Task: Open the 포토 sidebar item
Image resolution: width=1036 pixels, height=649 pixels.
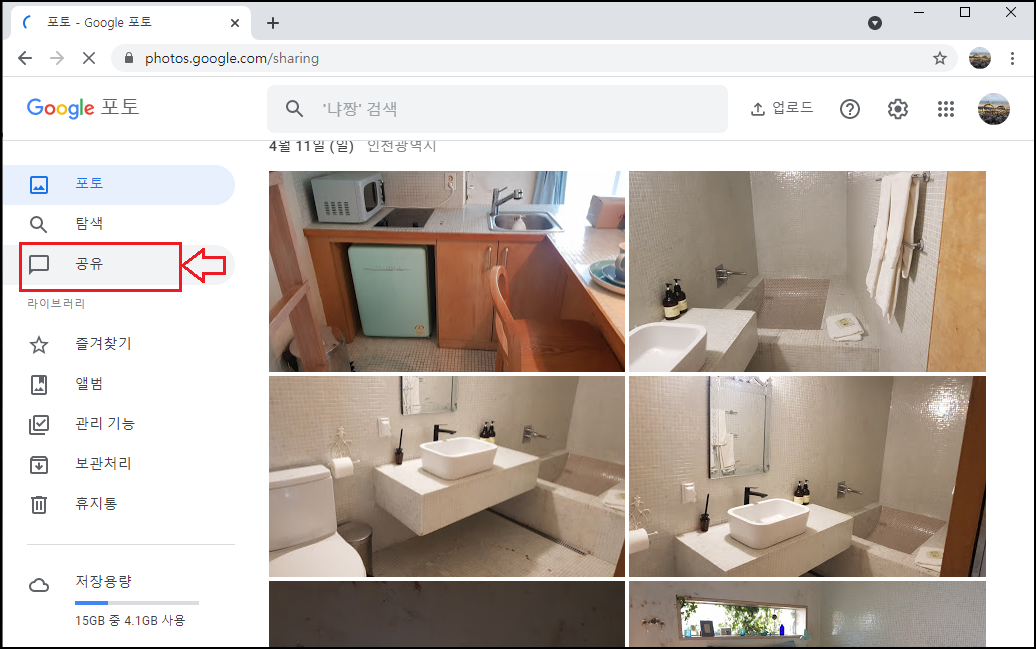Action: [119, 184]
